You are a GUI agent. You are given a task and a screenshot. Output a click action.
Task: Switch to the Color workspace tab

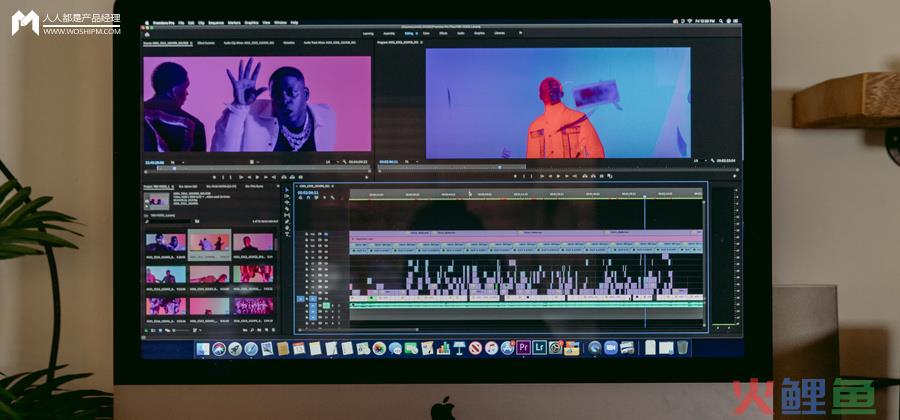[425, 33]
